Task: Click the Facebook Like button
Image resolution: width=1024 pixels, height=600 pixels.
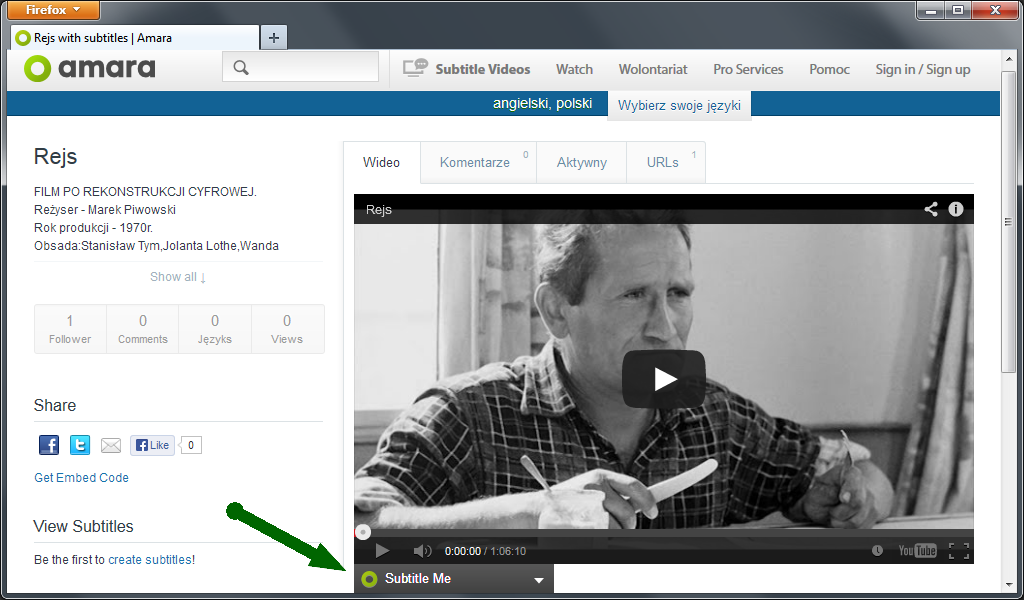Action: 152,445
